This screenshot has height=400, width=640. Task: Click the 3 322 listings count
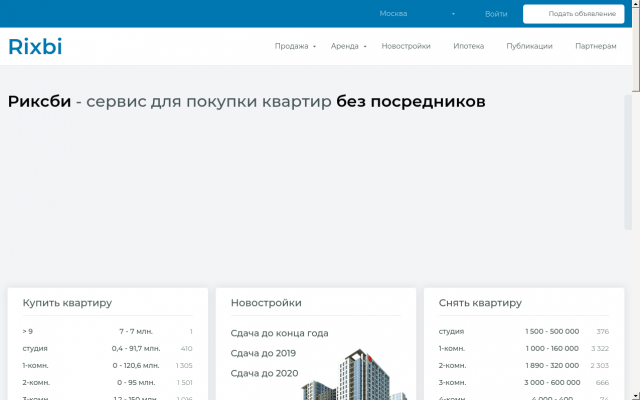600,349
